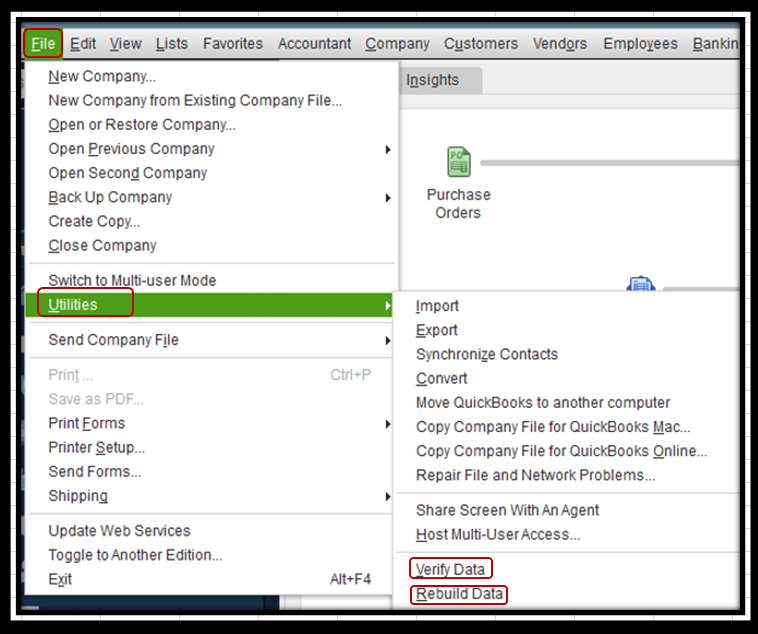Expand the Utilities submenu arrow
This screenshot has height=634, width=758.
click(388, 305)
